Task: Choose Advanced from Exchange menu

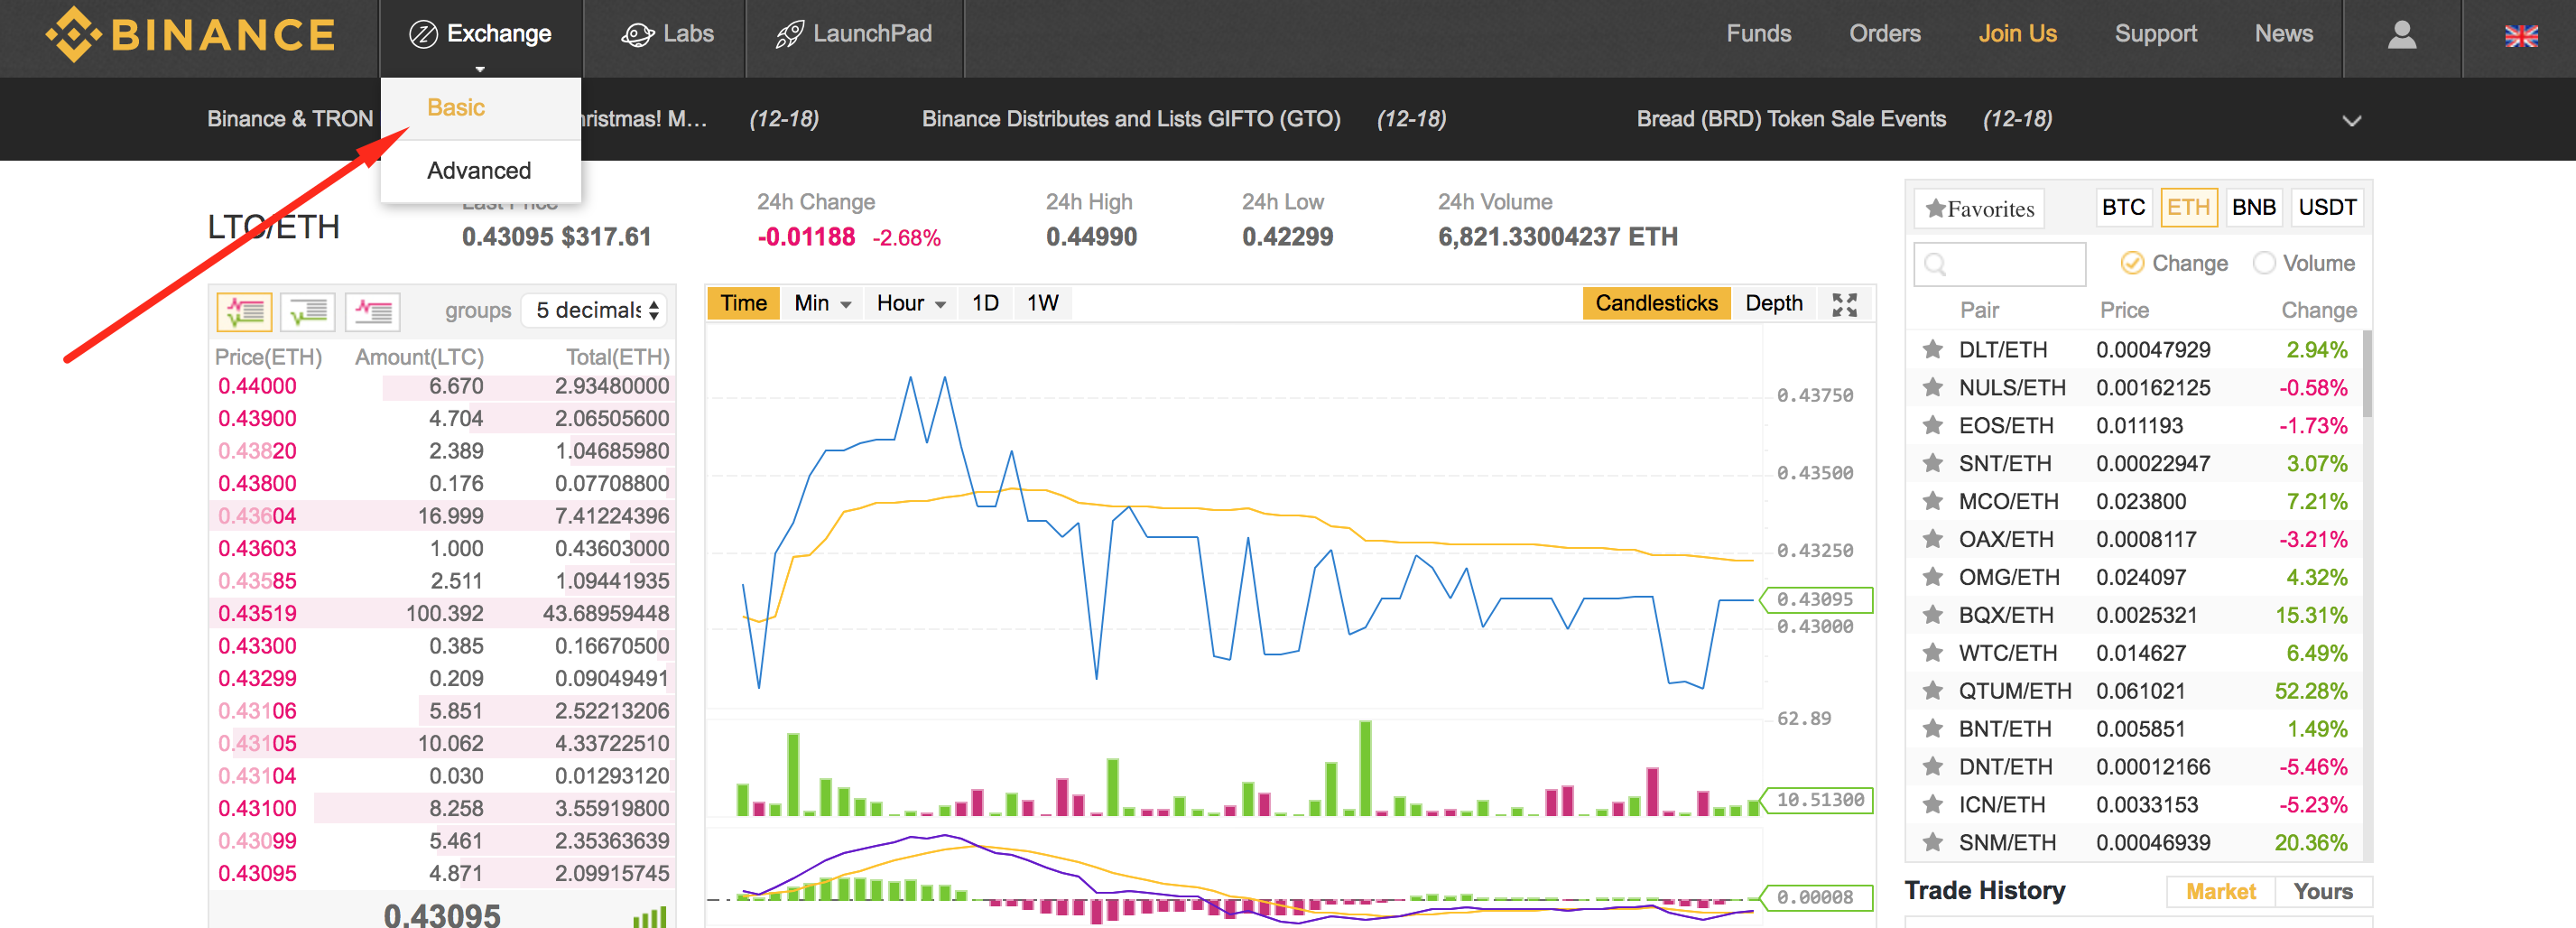Action: click(479, 170)
